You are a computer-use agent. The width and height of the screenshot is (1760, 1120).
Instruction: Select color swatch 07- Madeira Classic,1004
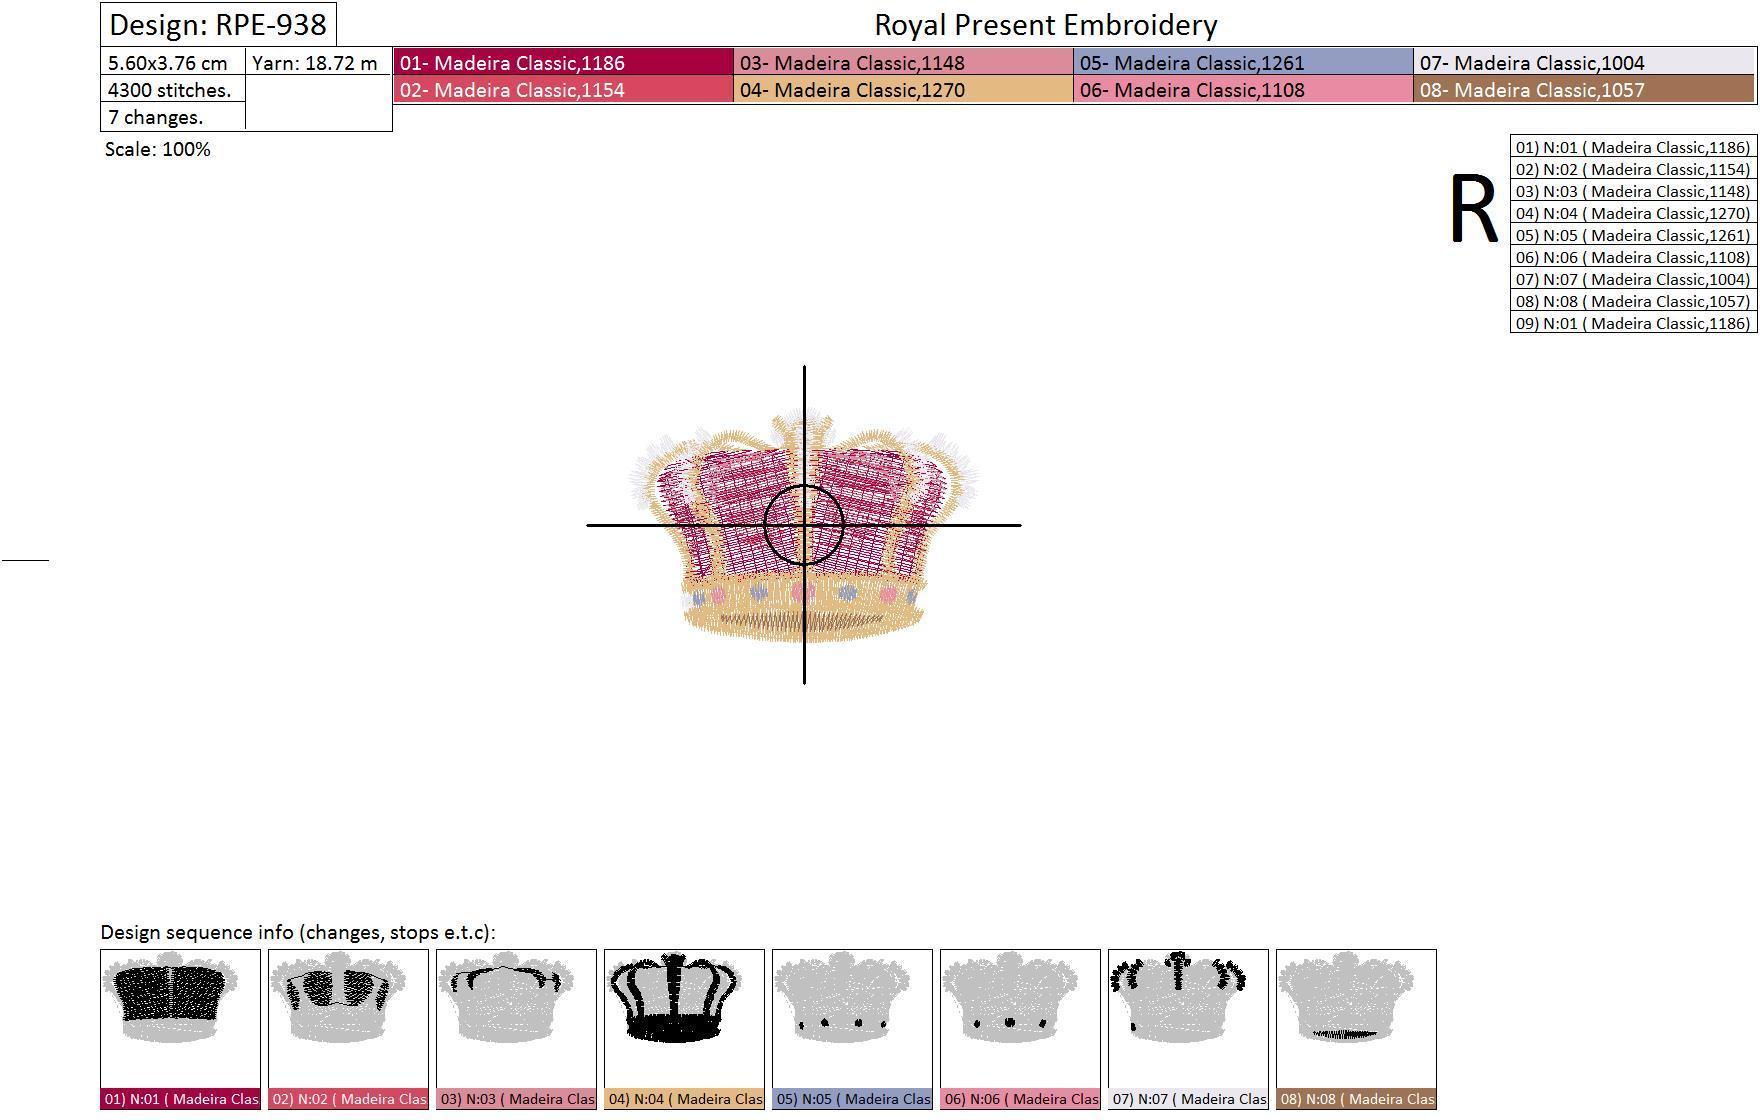coord(1584,62)
